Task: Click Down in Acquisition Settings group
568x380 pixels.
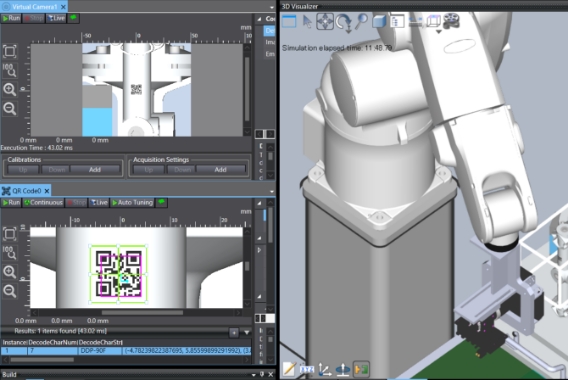Action: point(182,169)
